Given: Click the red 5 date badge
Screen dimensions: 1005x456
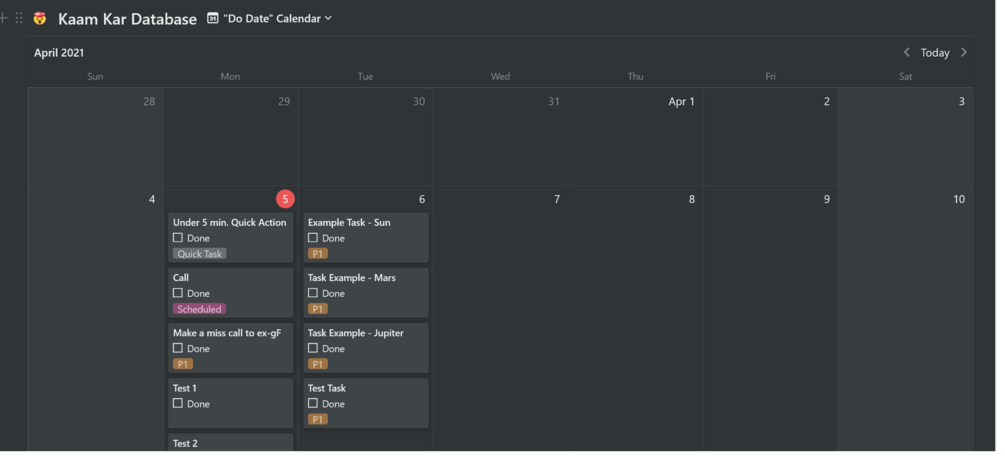Looking at the screenshot, I should (285, 199).
